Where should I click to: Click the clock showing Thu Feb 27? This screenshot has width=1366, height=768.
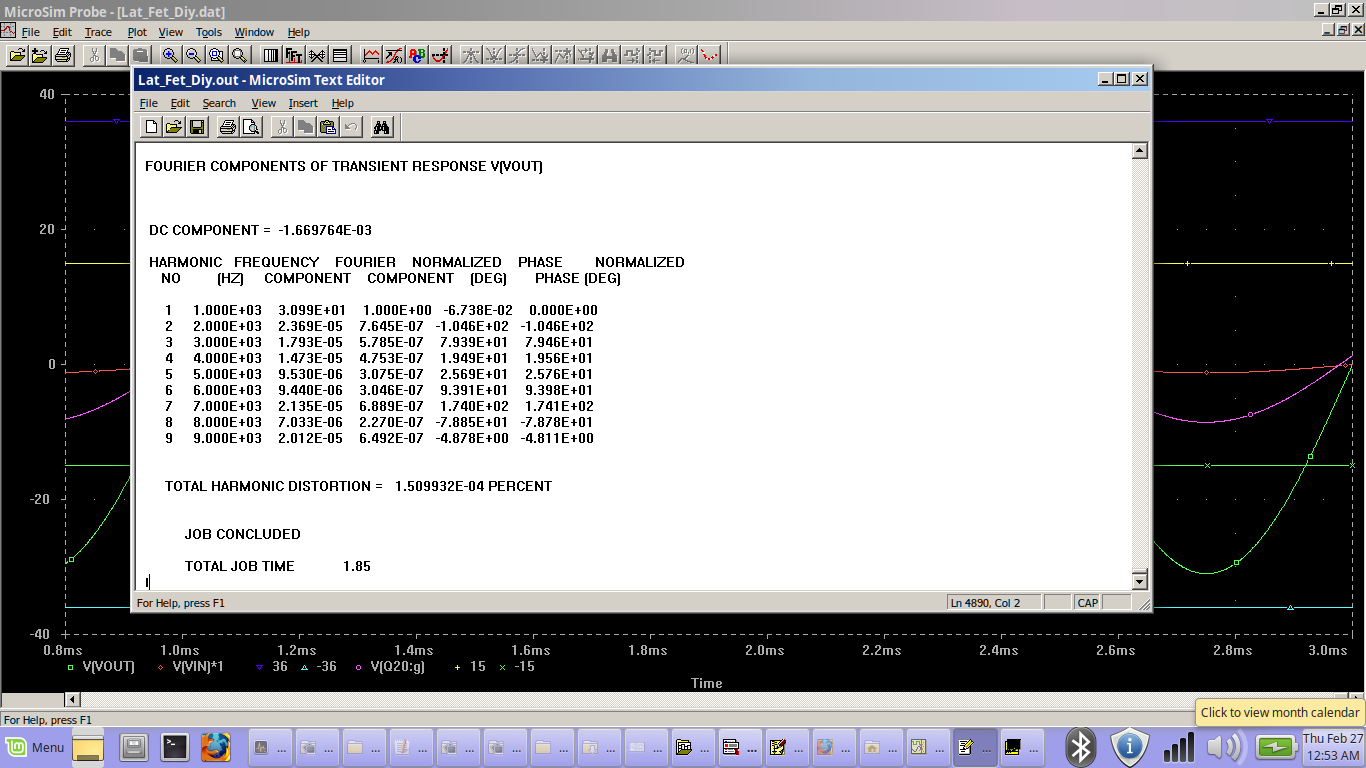point(1332,747)
